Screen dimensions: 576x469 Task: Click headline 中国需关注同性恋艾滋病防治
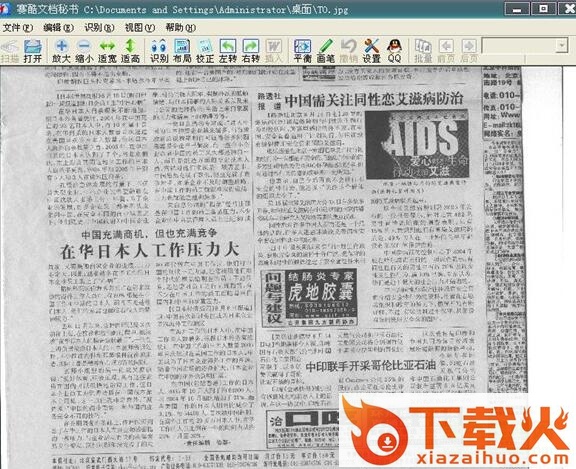click(374, 99)
